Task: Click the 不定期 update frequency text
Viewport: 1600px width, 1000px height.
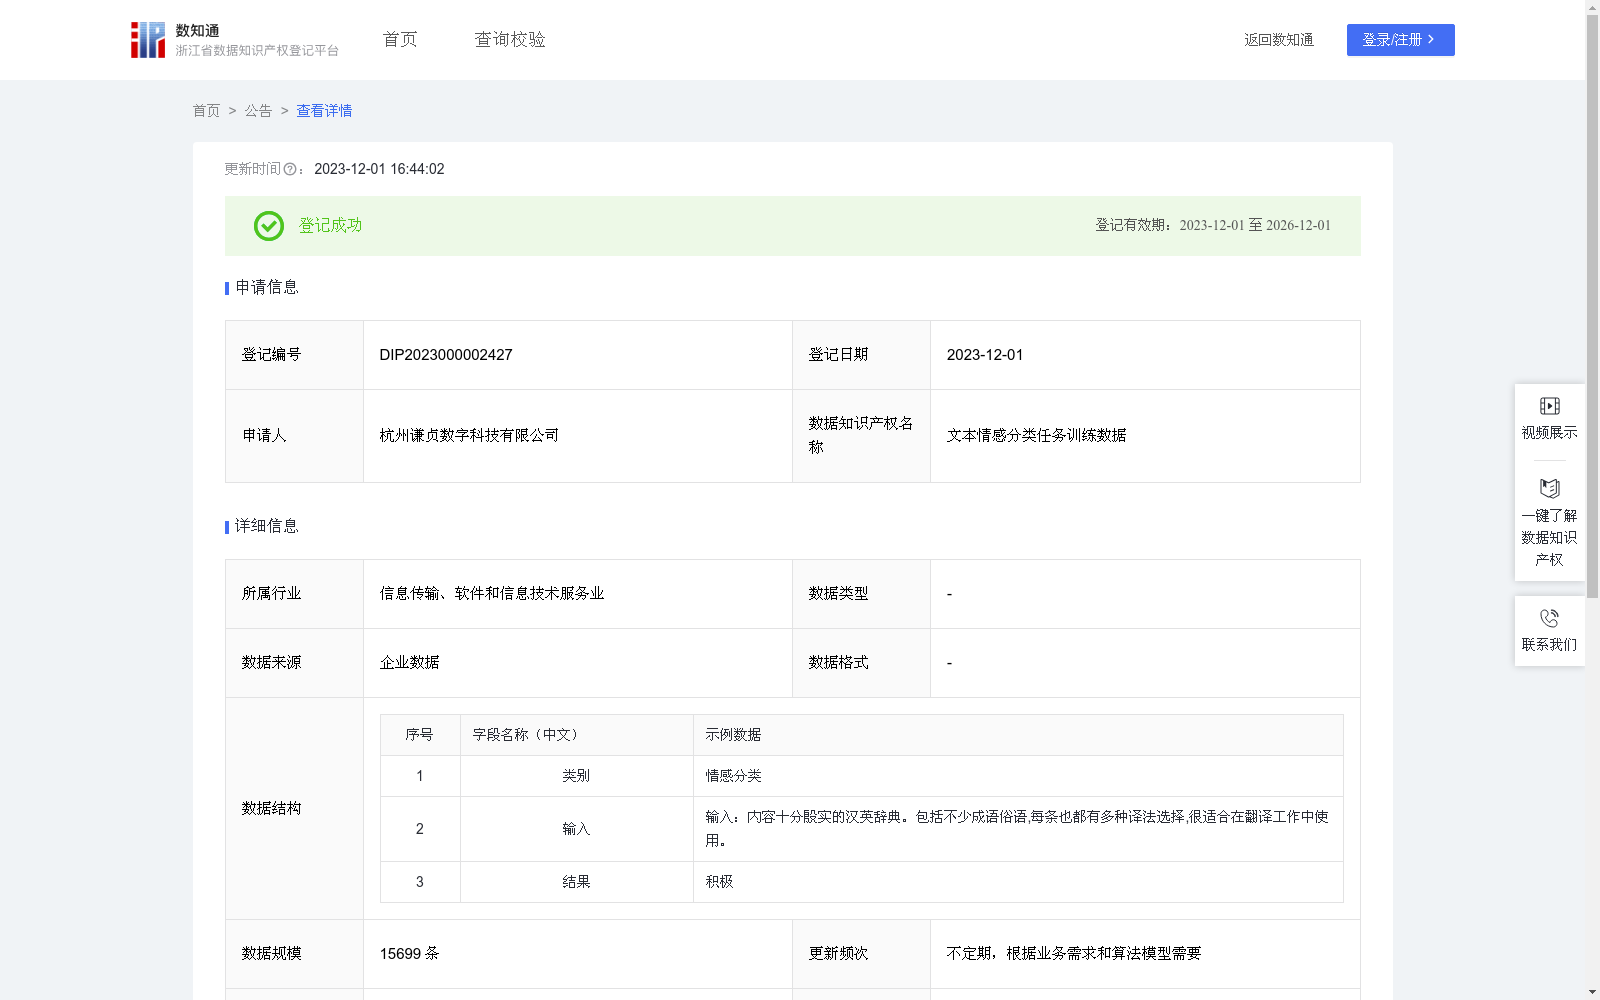Action: coord(1074,954)
